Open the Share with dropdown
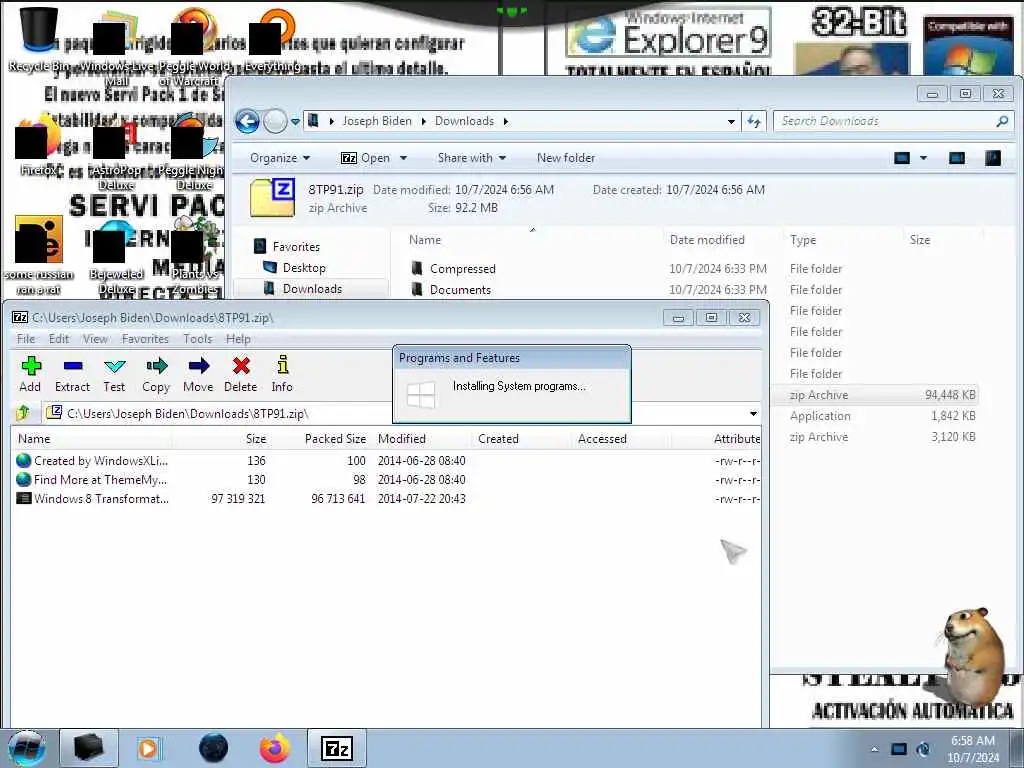 [472, 158]
